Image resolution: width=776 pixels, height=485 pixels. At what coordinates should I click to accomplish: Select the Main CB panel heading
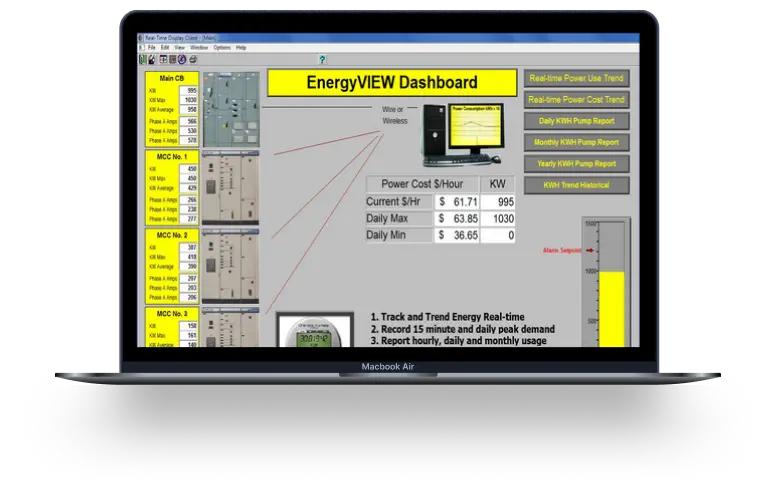(172, 78)
